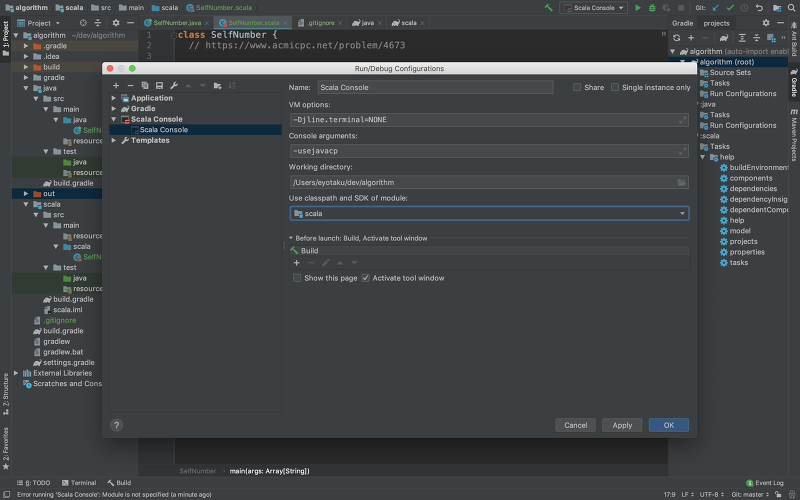Select the dependencies Gradle task

(x=753, y=189)
